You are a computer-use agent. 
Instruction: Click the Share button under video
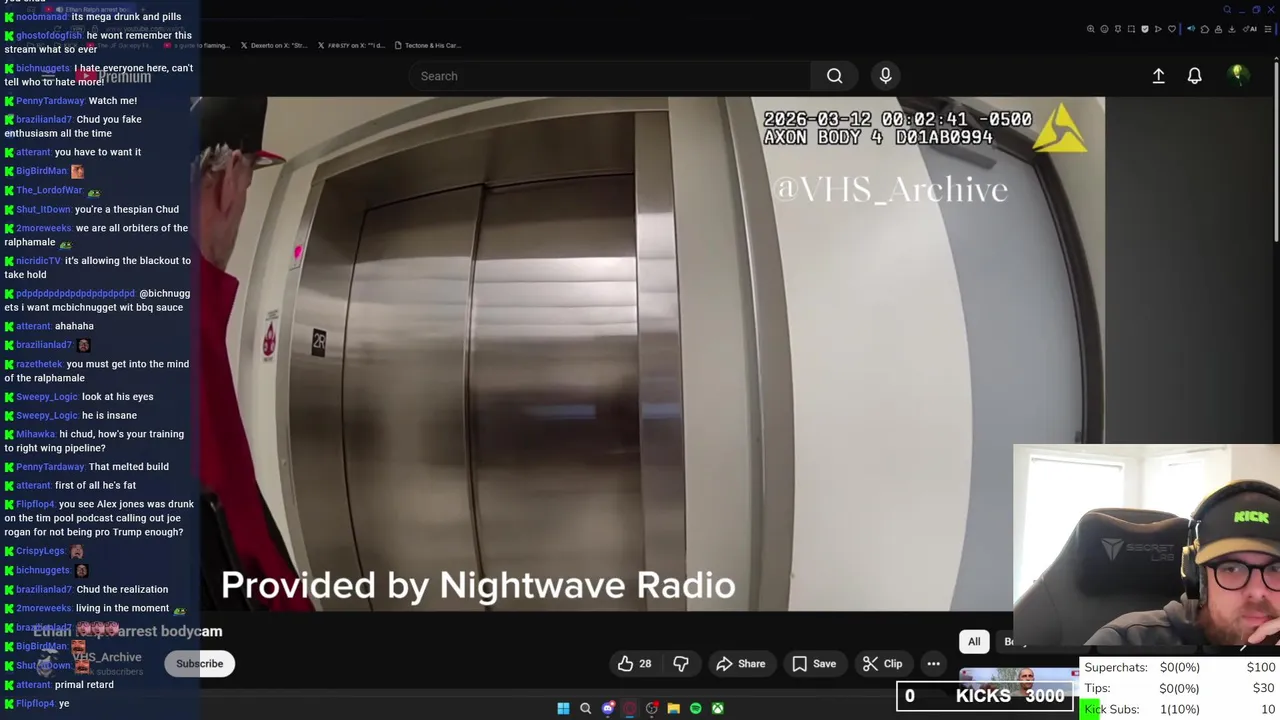(x=741, y=663)
